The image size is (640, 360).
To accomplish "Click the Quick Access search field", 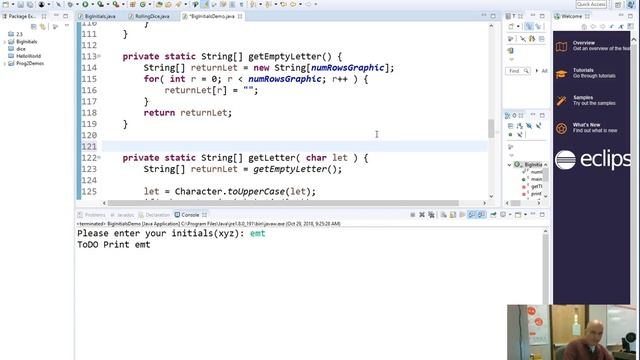I will point(591,4).
